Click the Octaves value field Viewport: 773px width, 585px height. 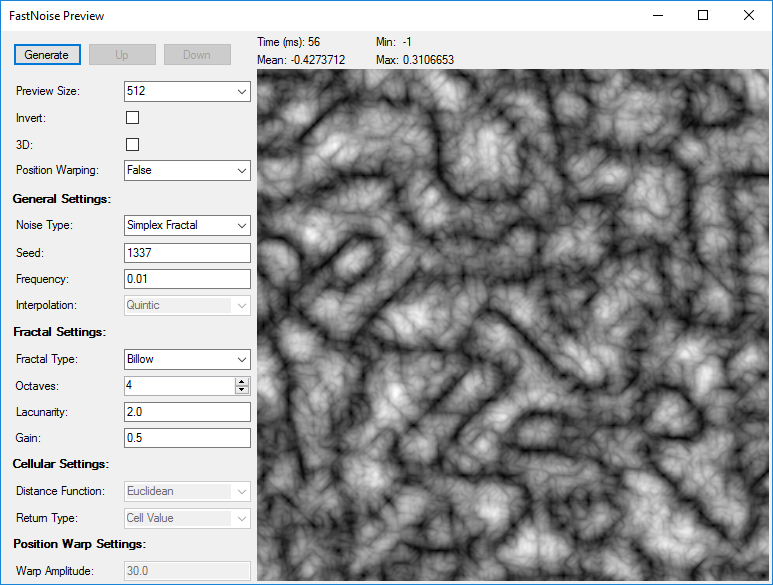click(x=180, y=386)
